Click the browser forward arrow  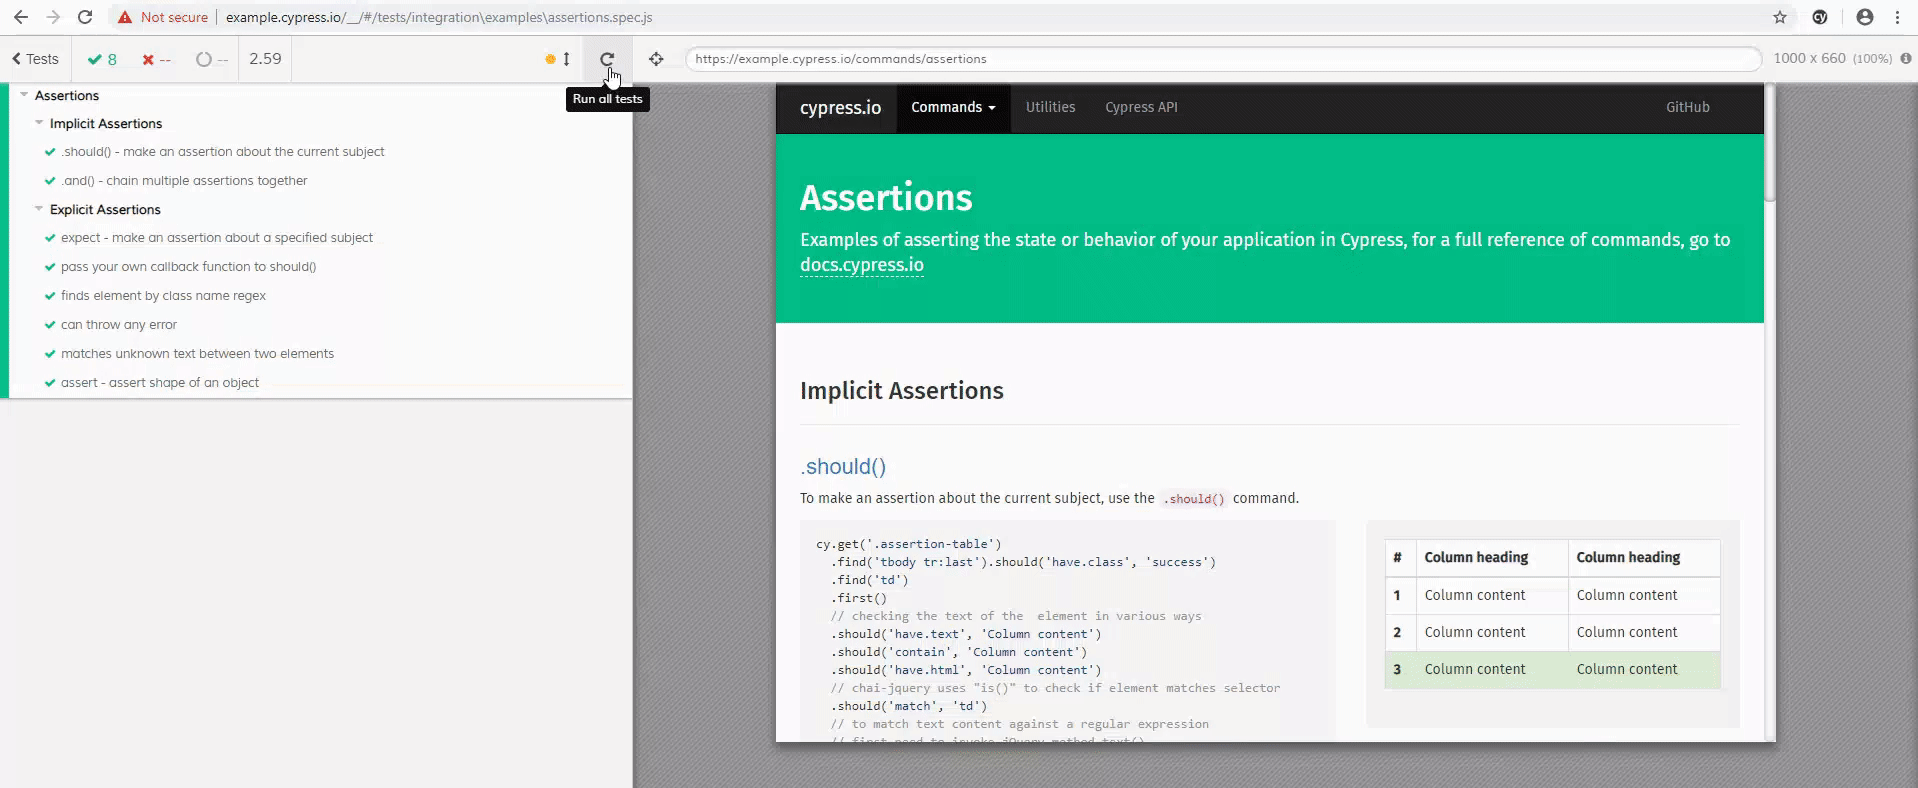click(53, 17)
